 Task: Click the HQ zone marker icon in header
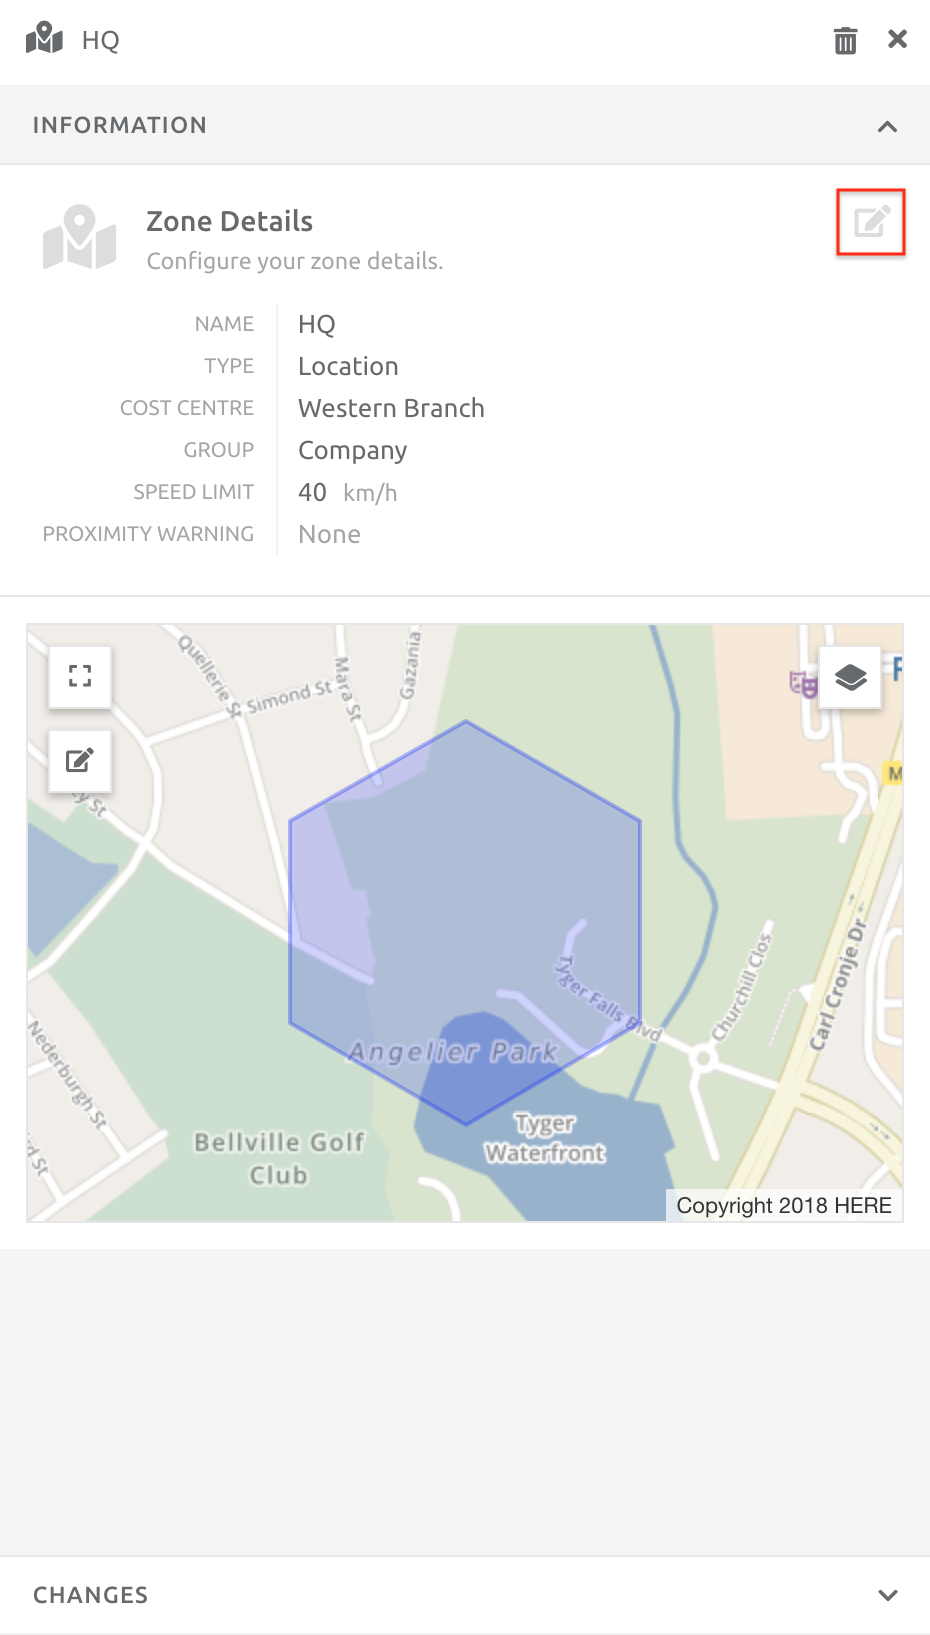coord(43,40)
